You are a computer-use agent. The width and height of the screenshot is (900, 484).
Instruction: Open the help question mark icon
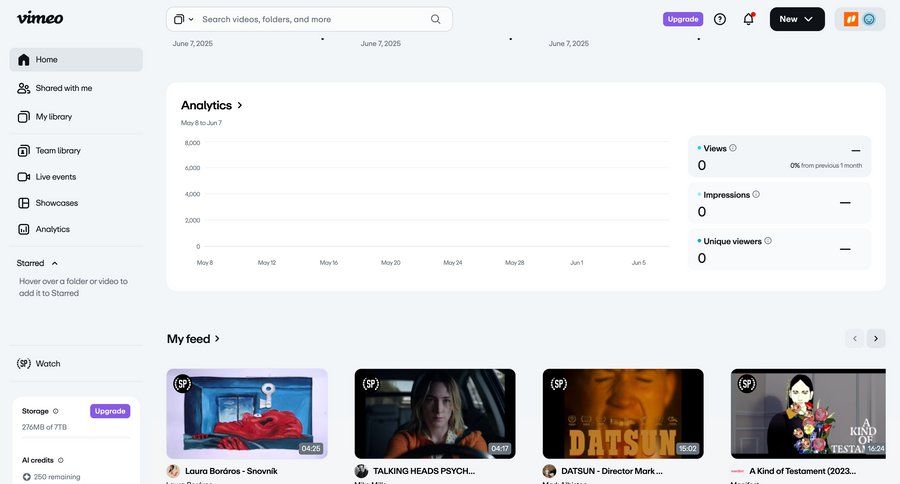click(720, 19)
